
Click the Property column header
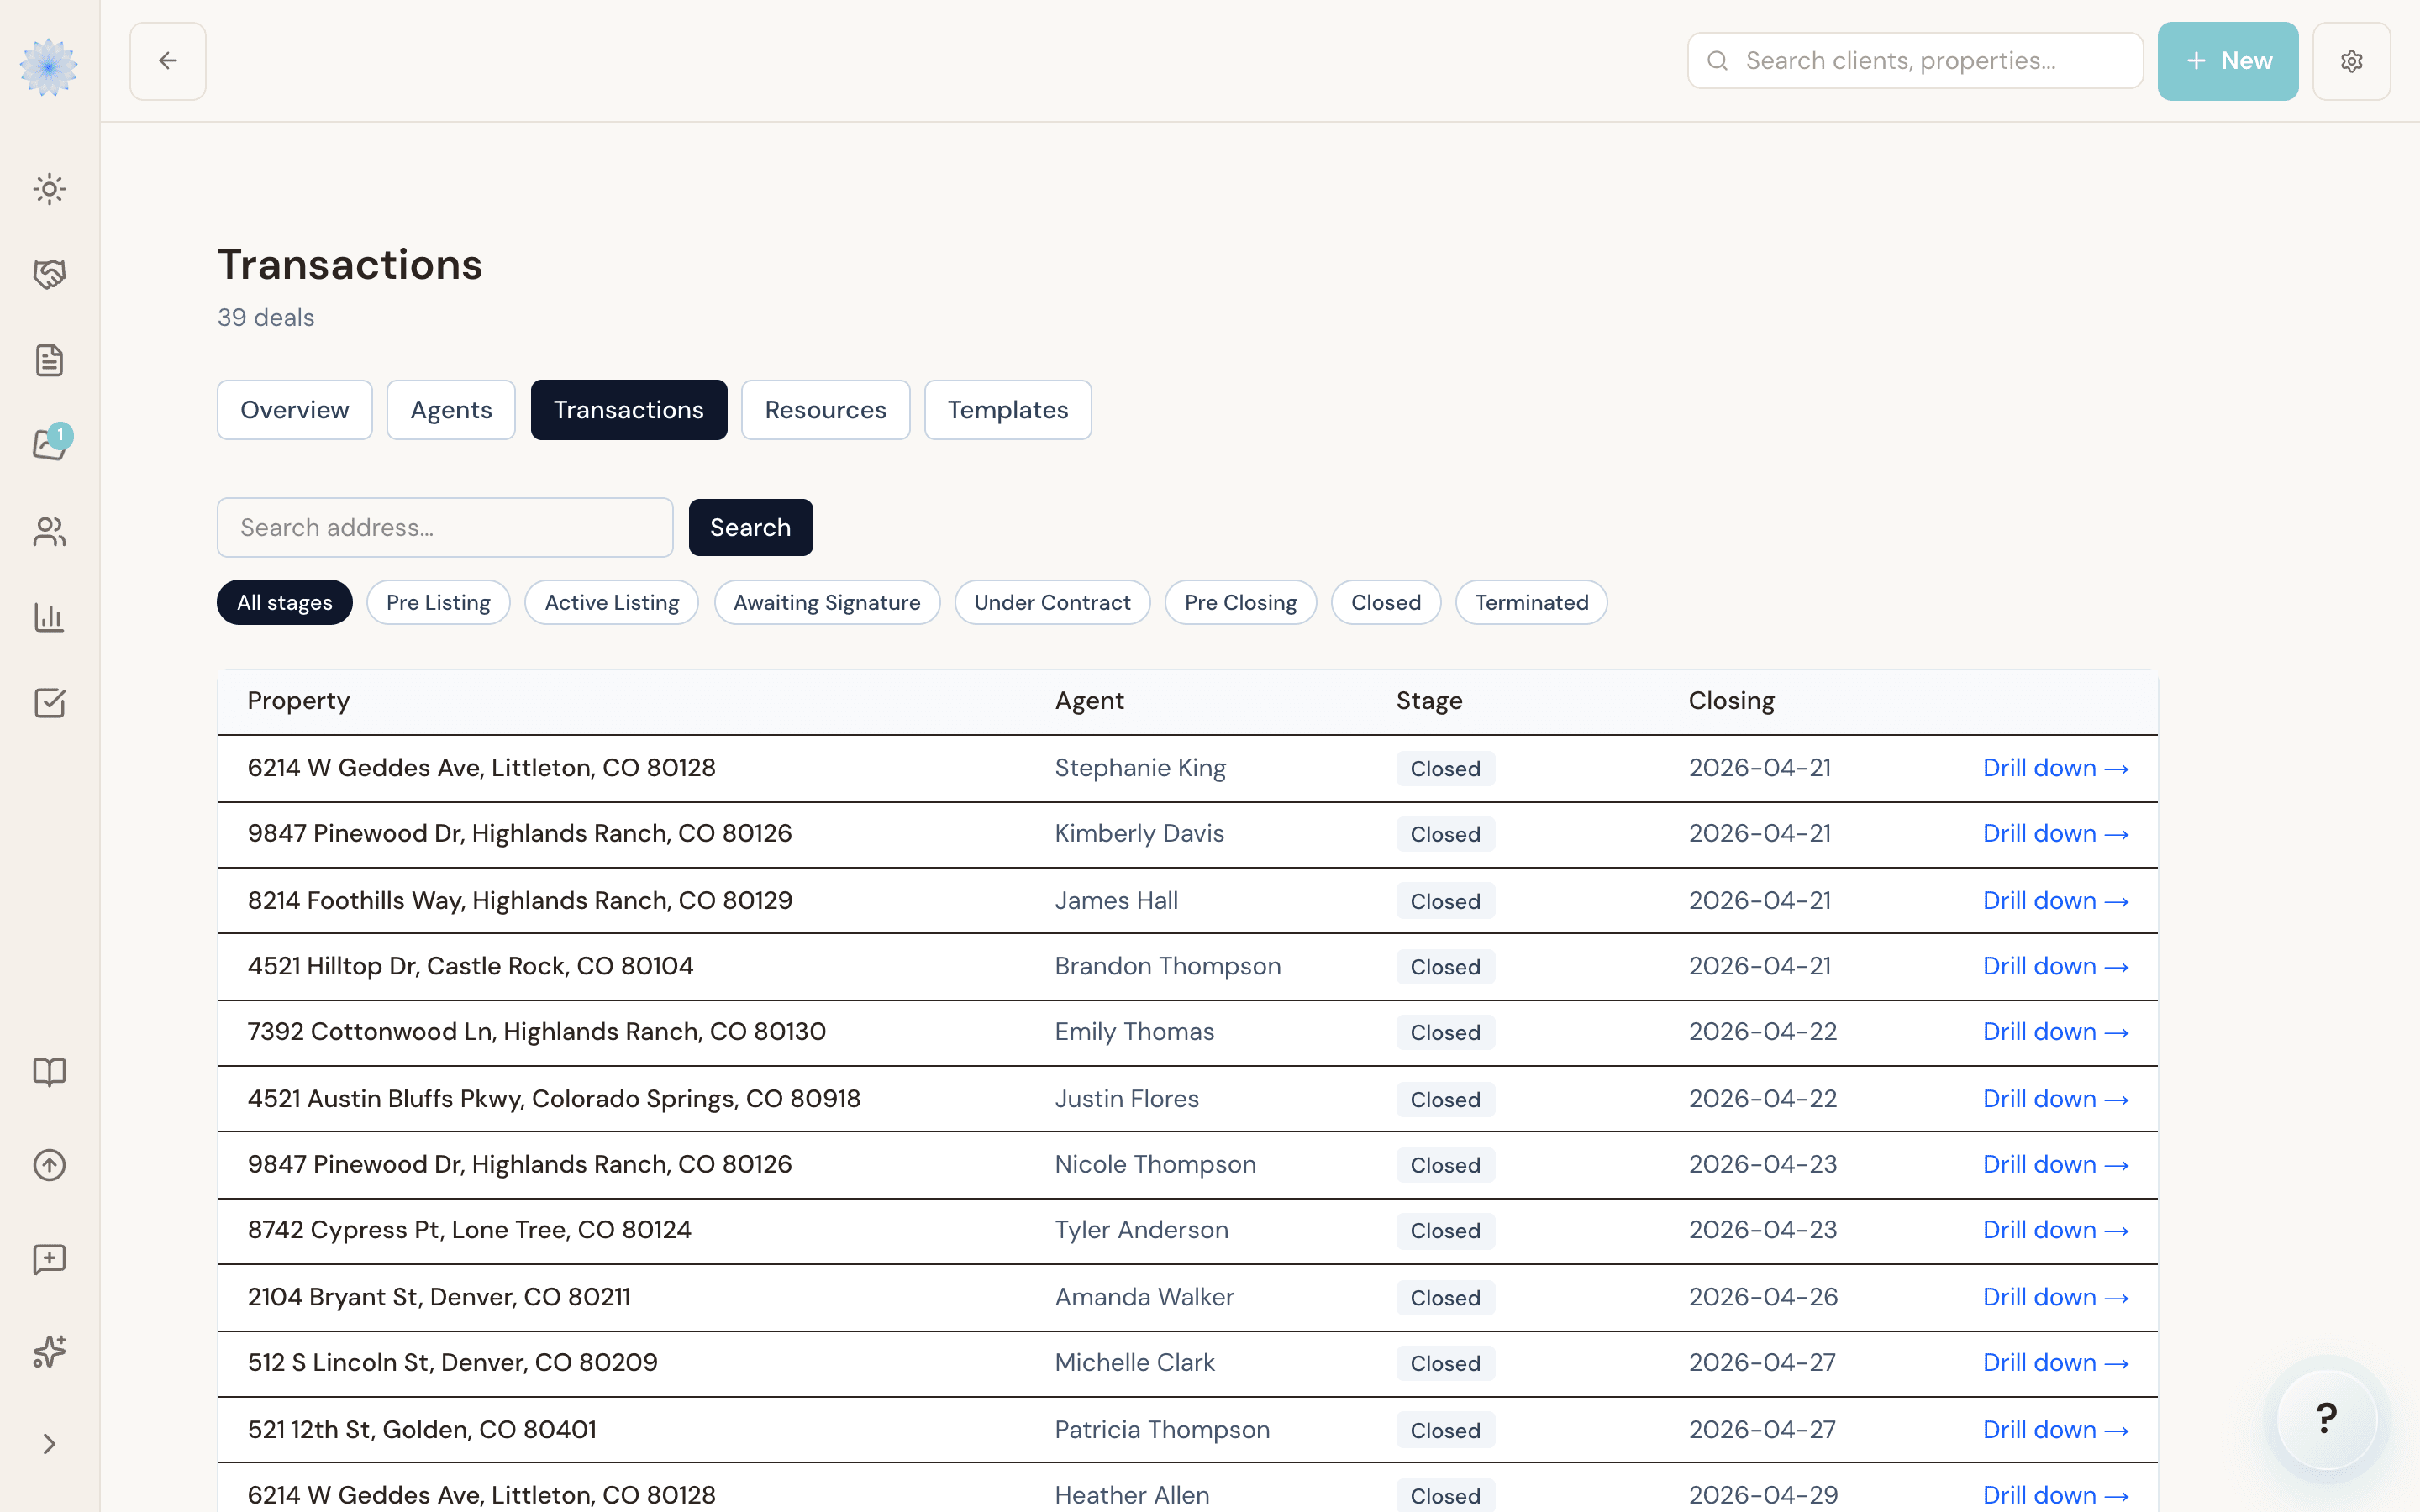coord(298,701)
